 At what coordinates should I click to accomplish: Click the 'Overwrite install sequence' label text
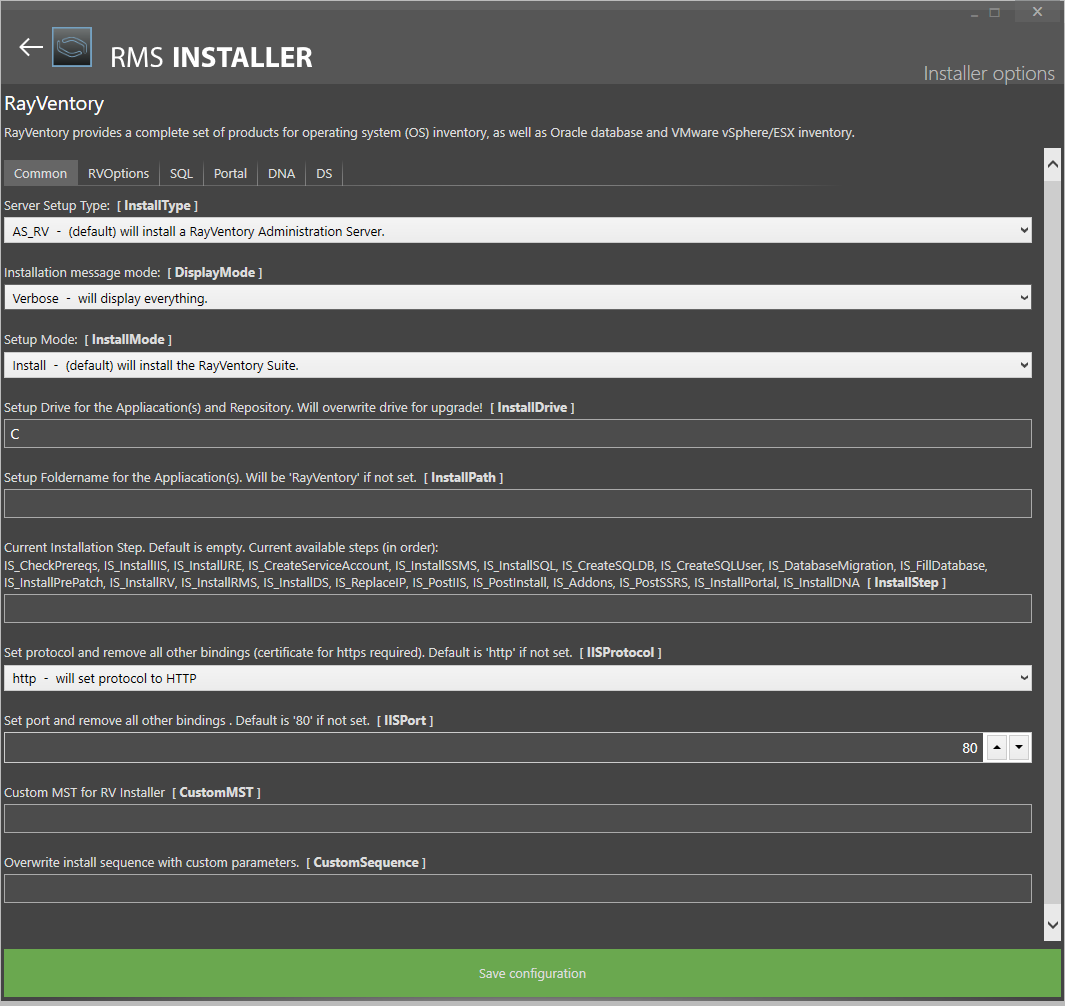click(x=151, y=862)
